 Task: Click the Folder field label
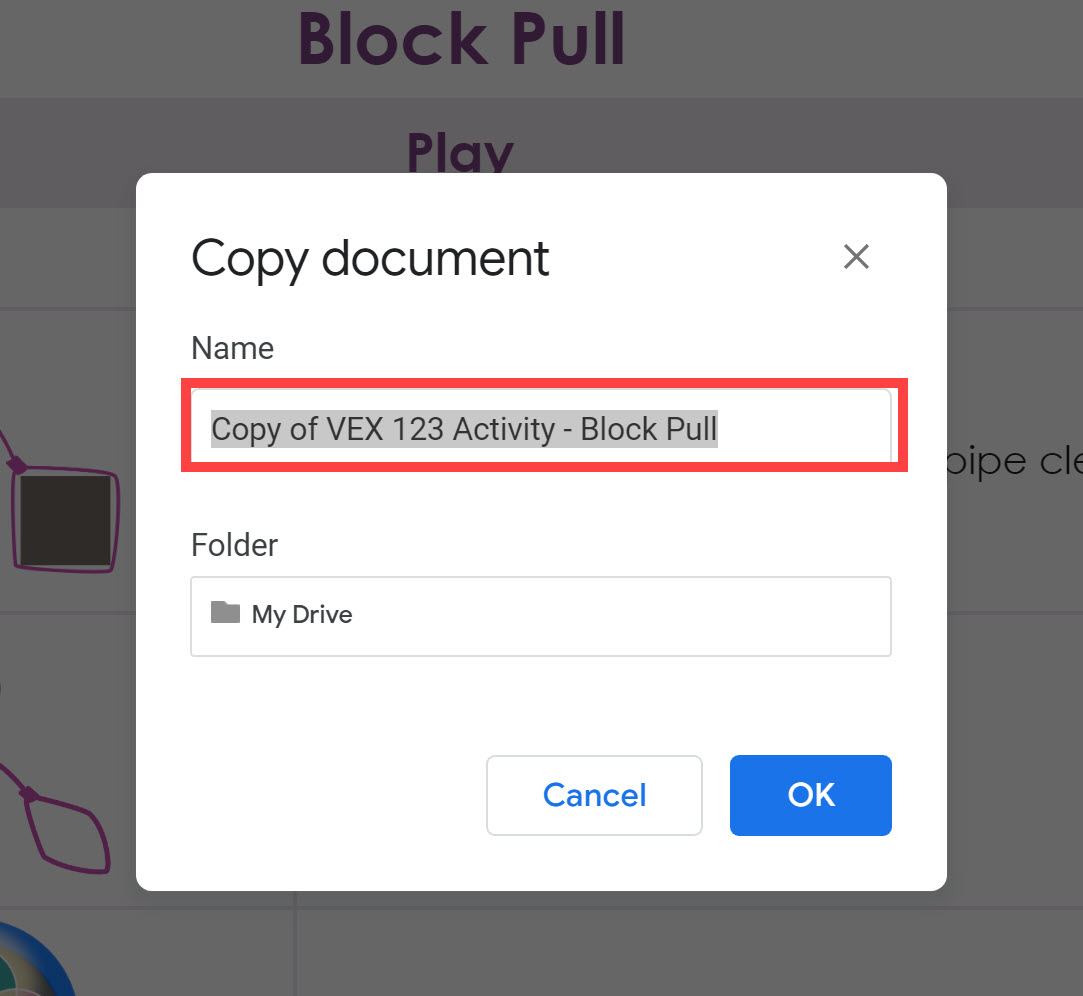[x=234, y=545]
